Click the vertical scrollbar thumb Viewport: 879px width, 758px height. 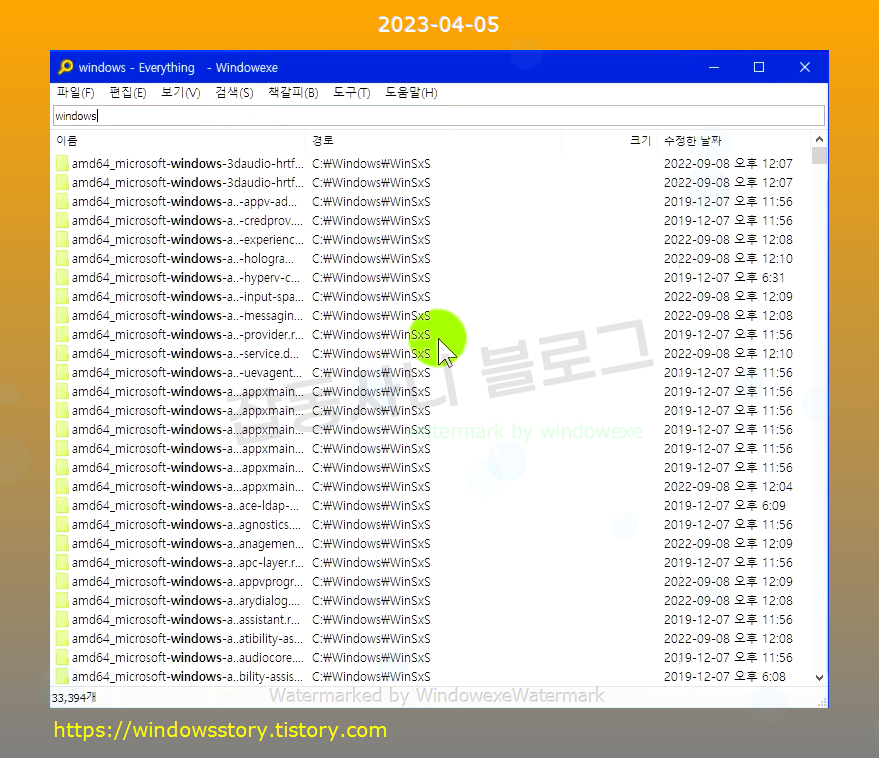coord(819,155)
